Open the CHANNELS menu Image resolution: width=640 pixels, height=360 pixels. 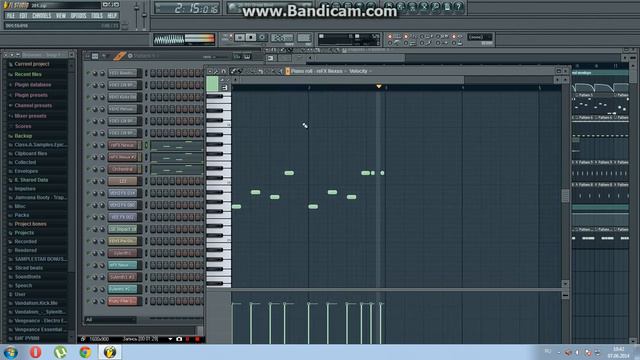coord(42,16)
